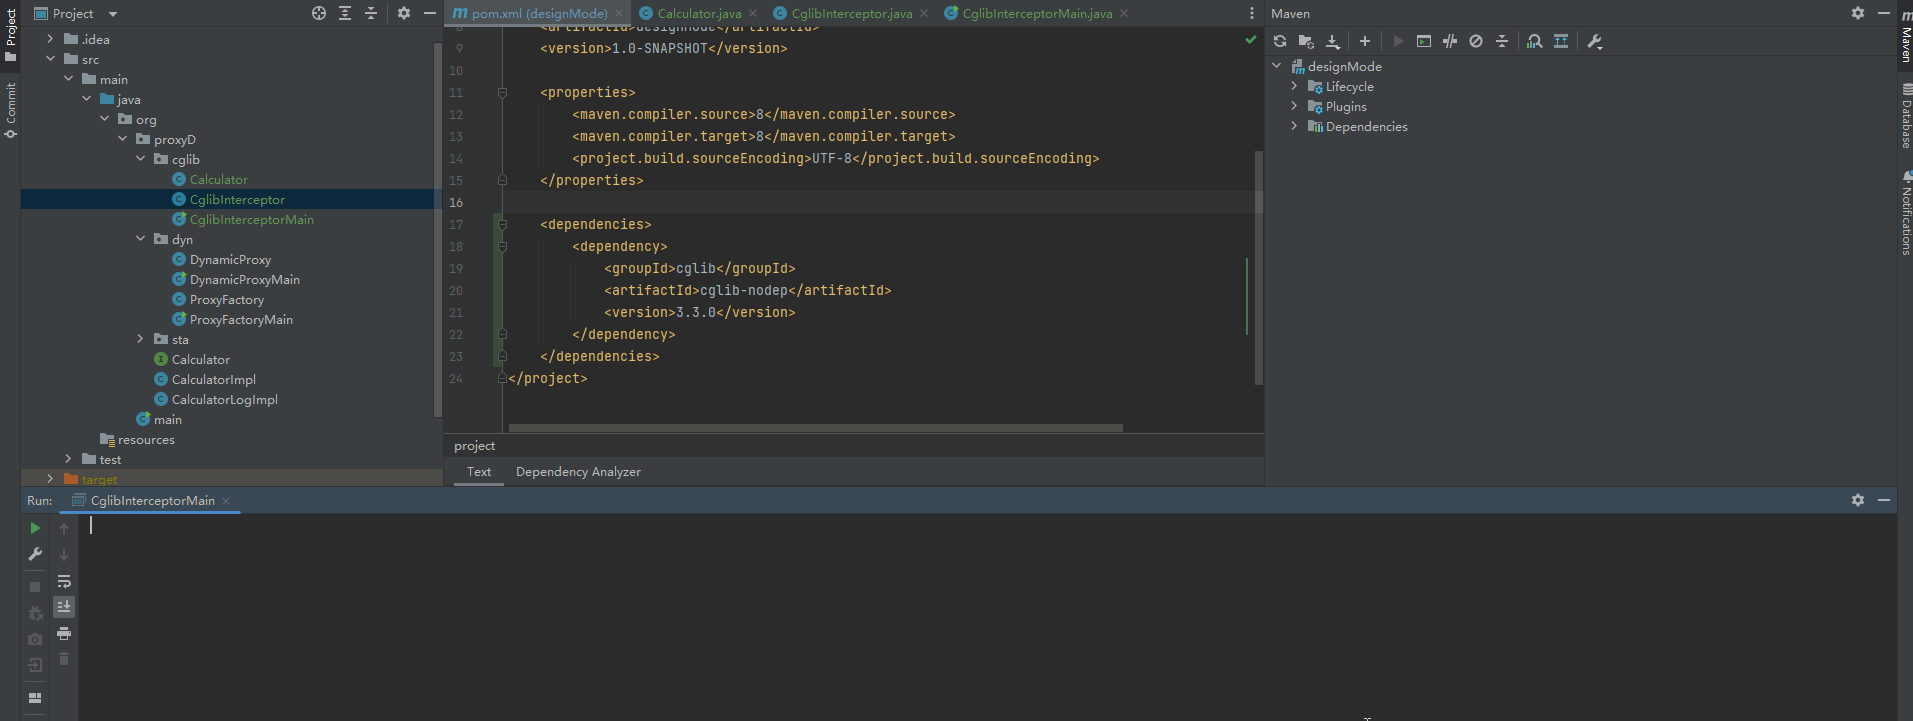Open Run panel layout icon

[x=35, y=698]
